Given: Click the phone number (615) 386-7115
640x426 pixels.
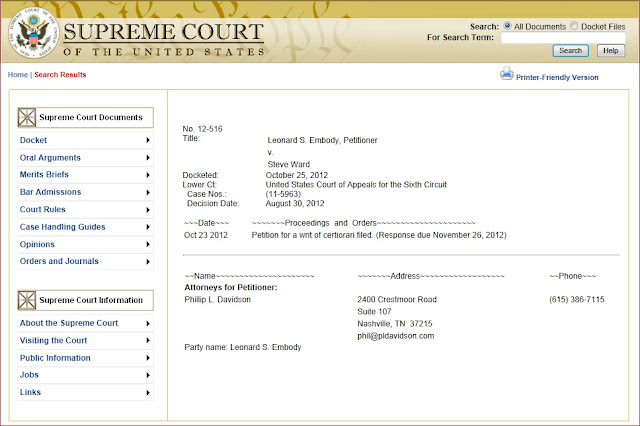Looking at the screenshot, I should point(577,300).
